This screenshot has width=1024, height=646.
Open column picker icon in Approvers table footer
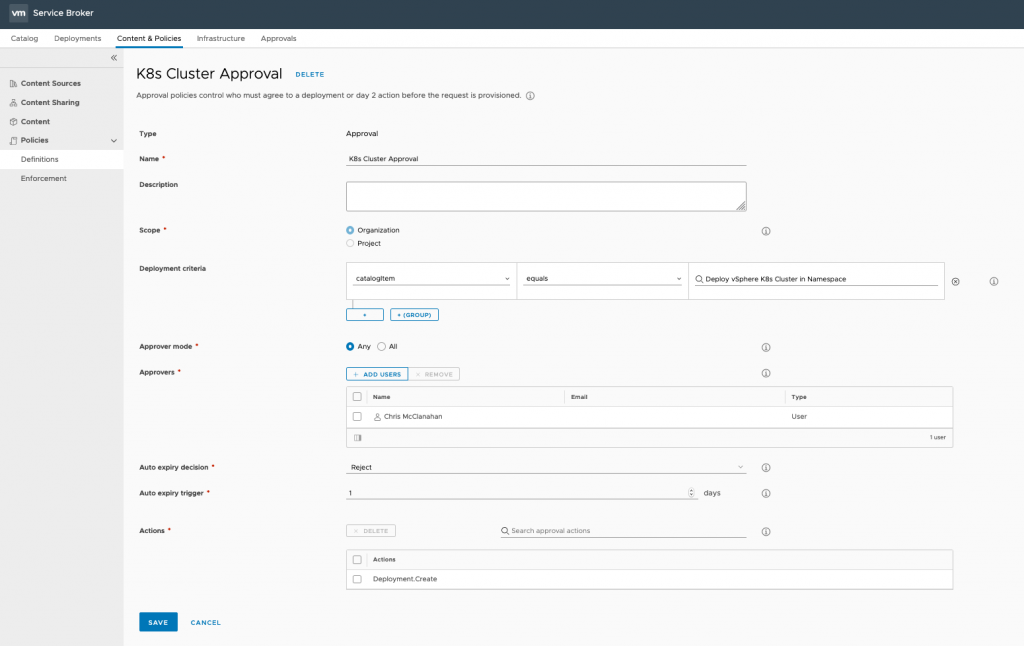358,438
